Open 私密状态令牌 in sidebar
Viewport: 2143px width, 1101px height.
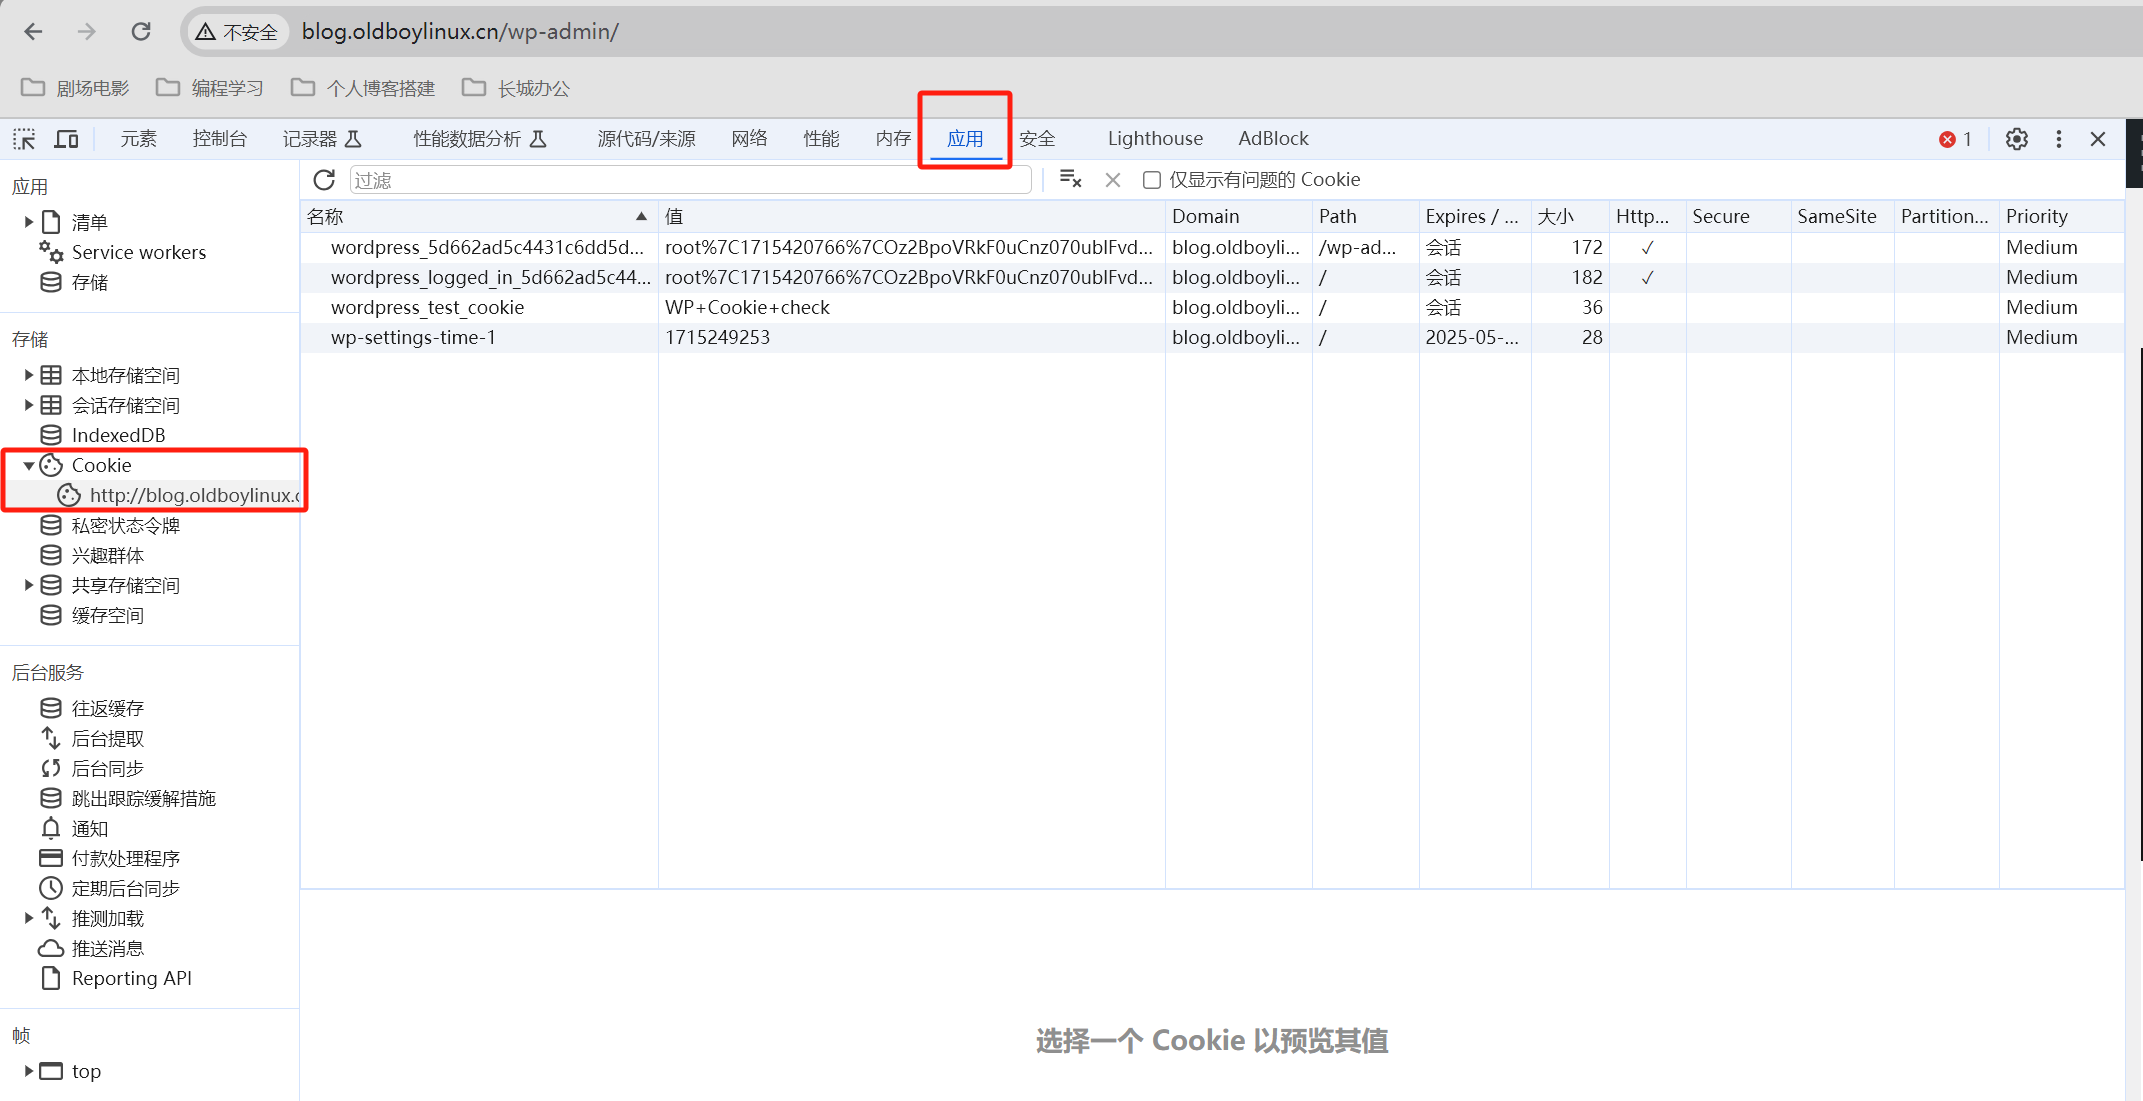point(125,525)
